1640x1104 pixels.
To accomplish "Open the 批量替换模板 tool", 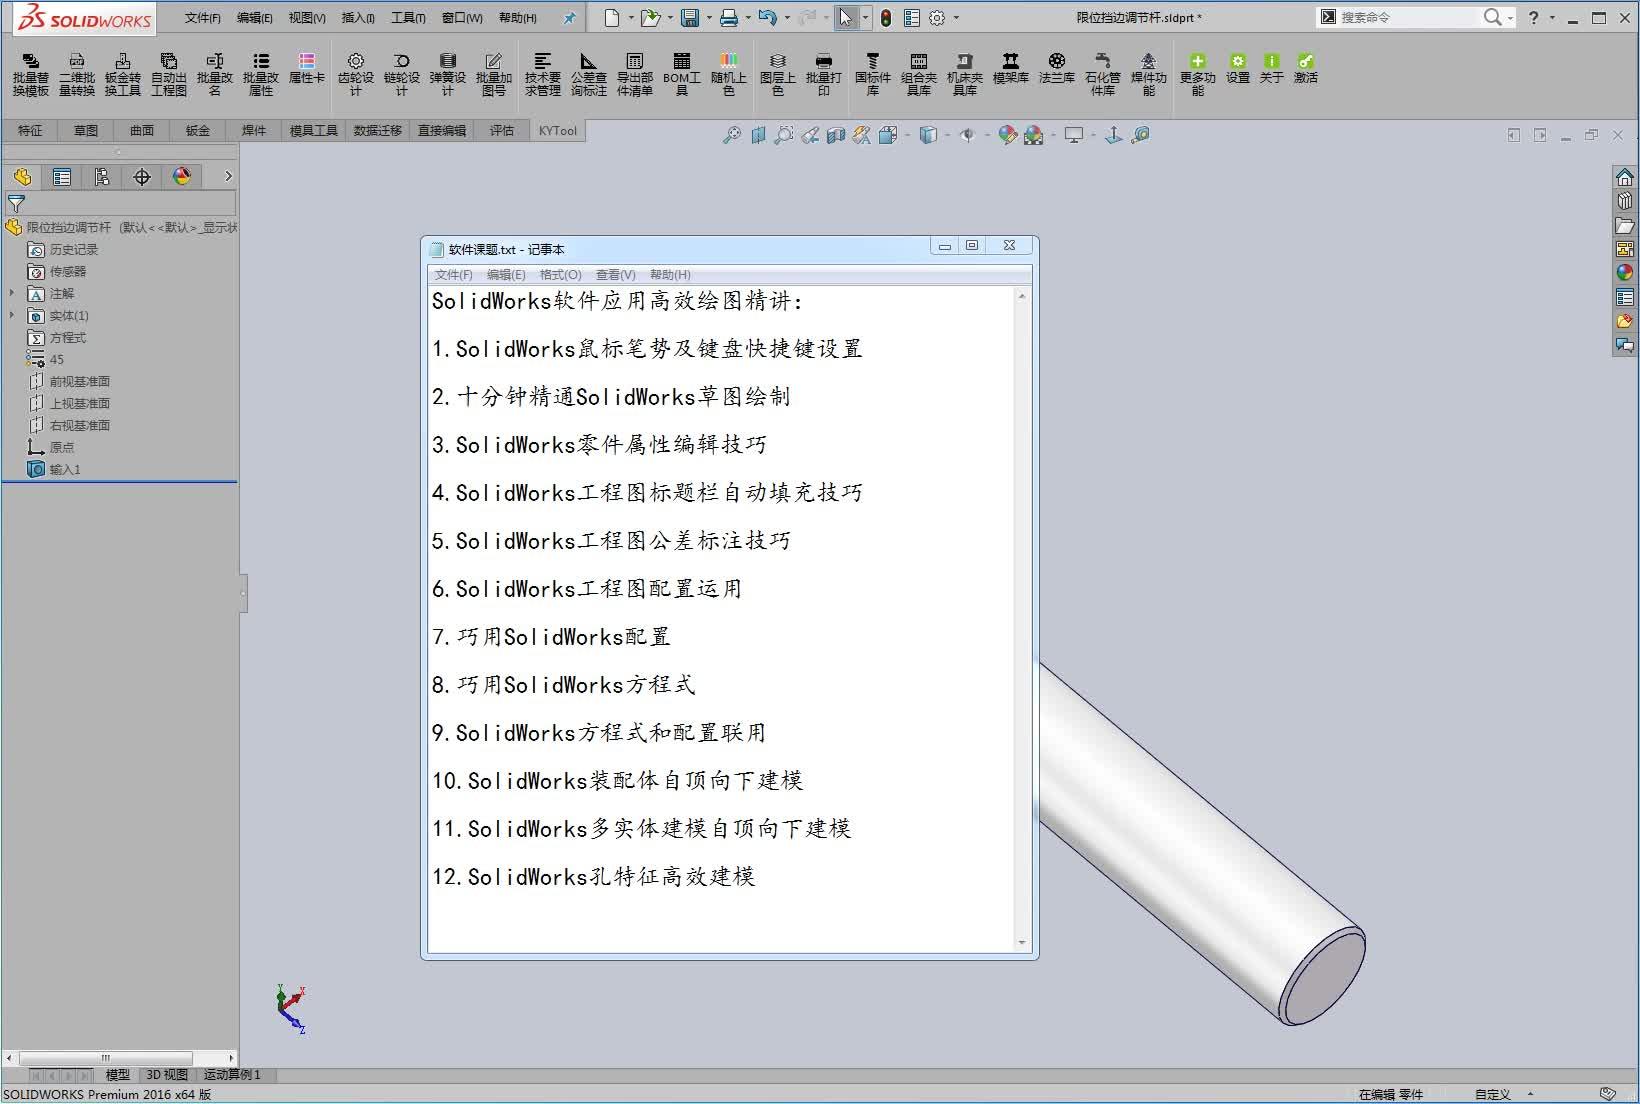I will pyautogui.click(x=30, y=75).
